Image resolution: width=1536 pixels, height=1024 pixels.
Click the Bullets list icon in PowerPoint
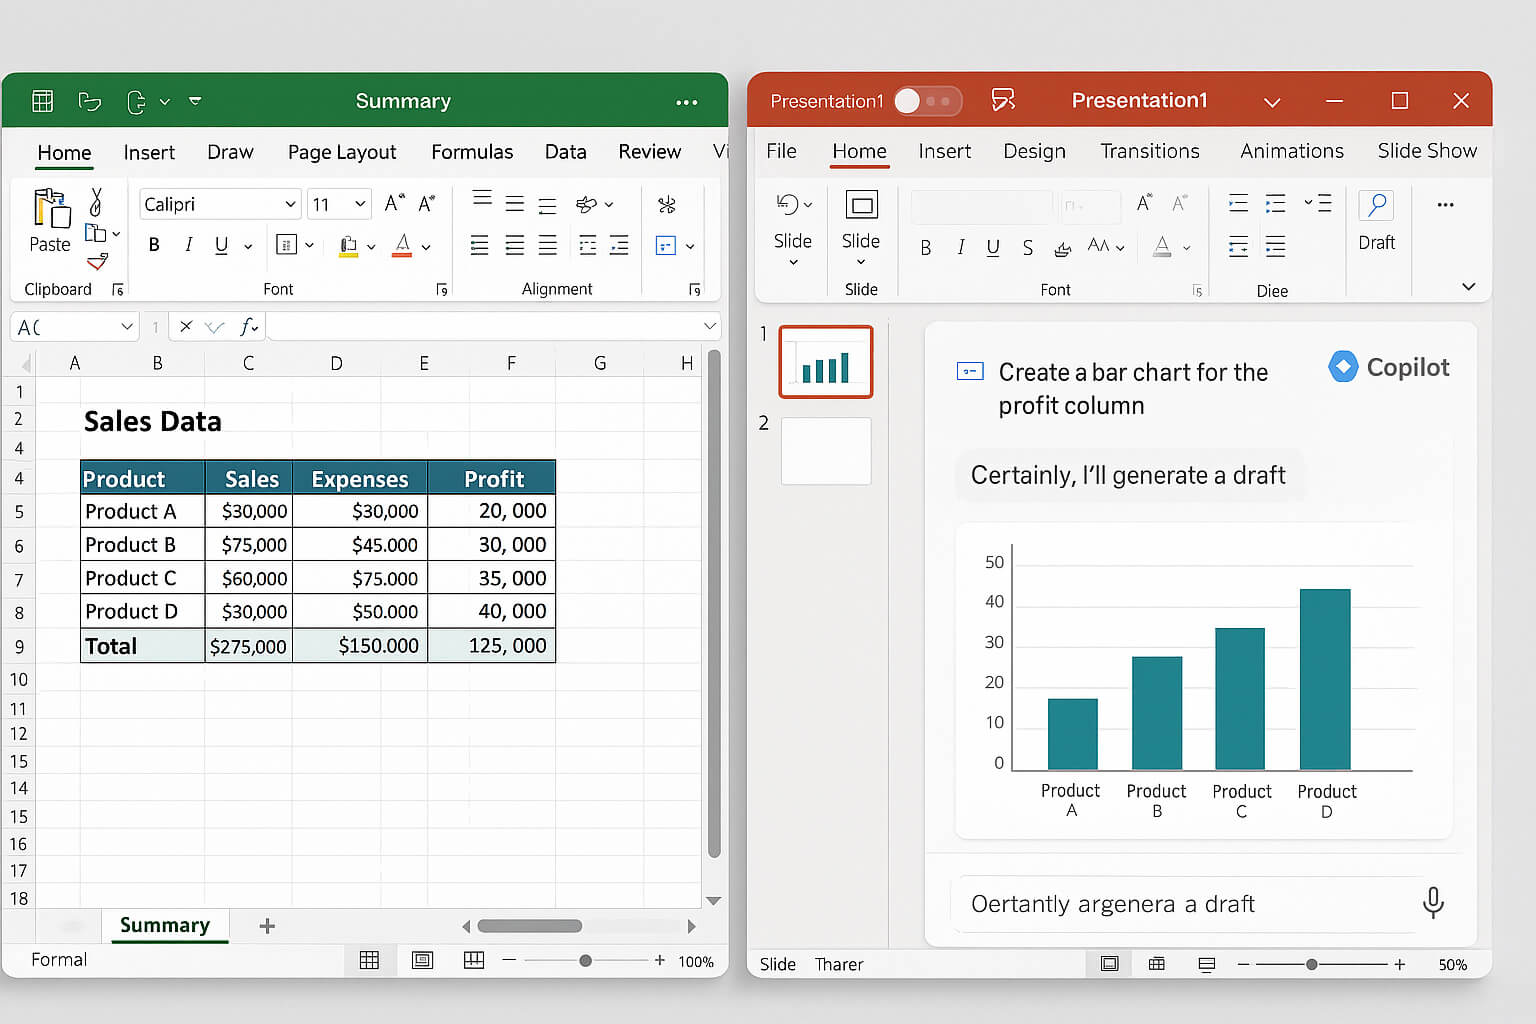point(1238,204)
